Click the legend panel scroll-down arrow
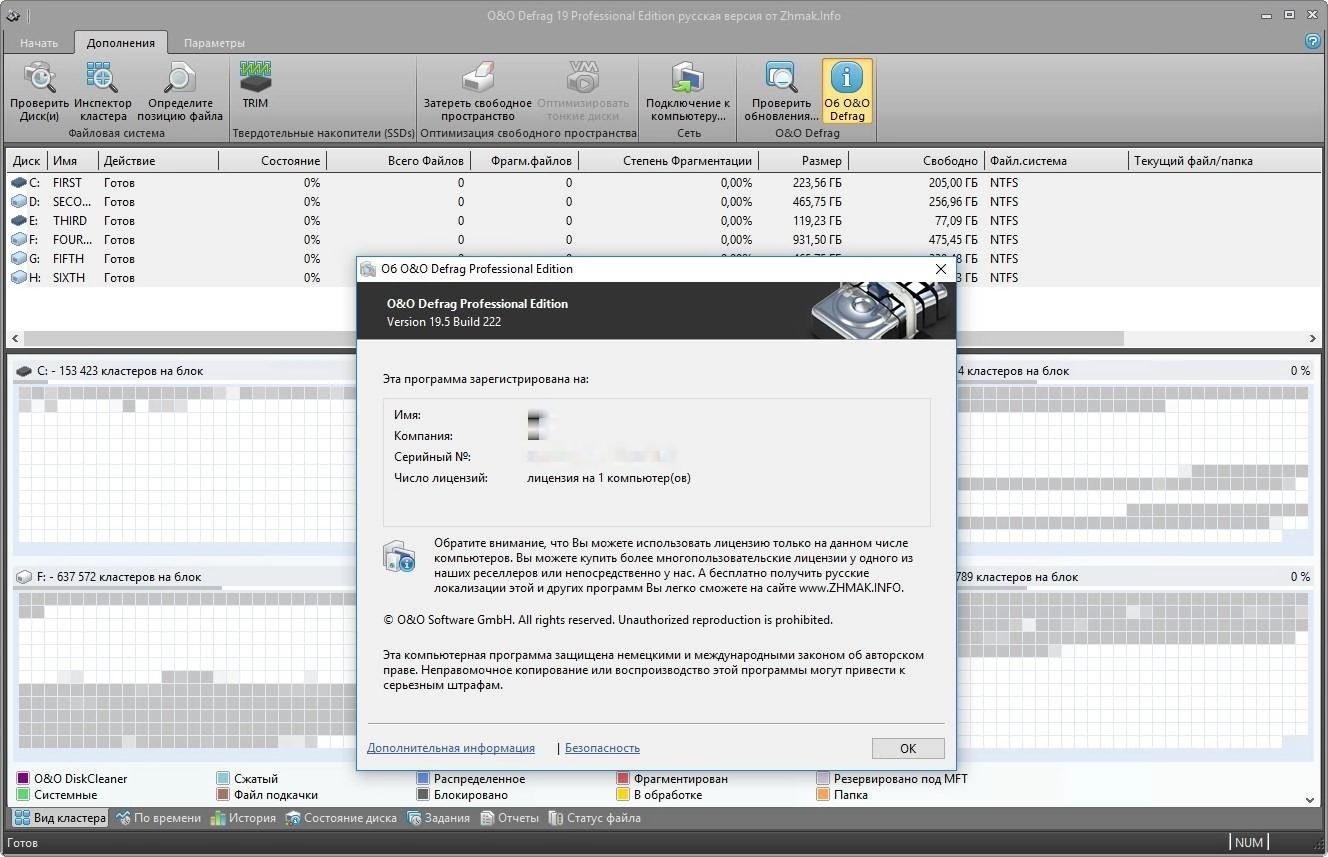Viewport: 1328px width, 857px height. coord(1311,800)
